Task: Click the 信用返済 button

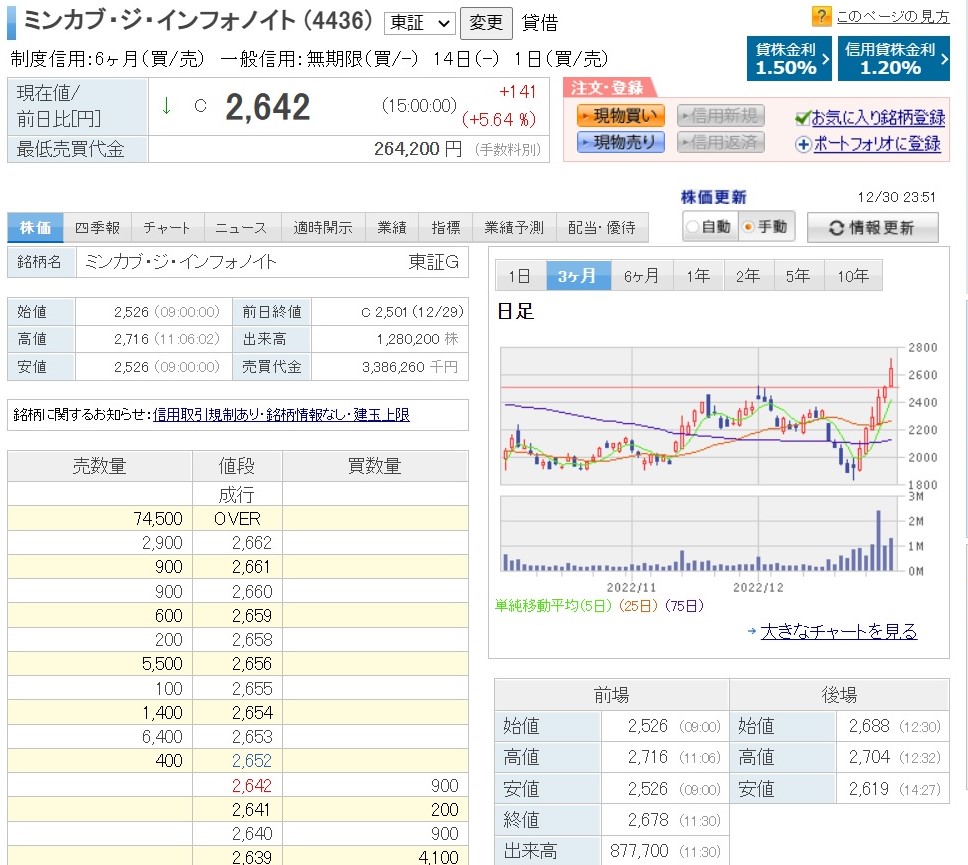Action: (720, 143)
